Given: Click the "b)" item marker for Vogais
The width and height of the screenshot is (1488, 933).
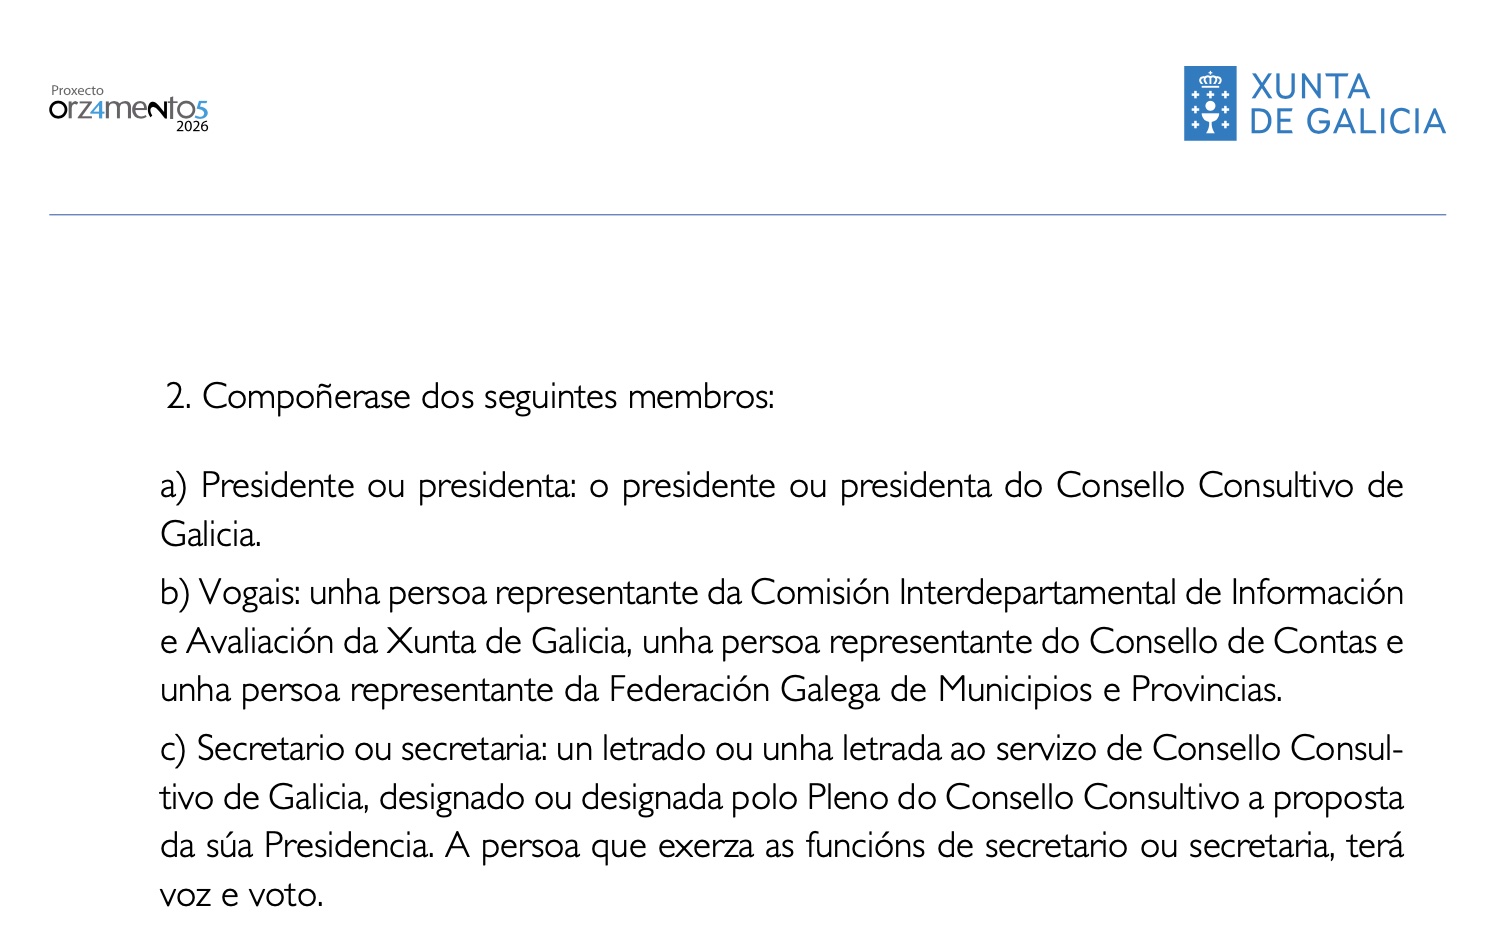Looking at the screenshot, I should (x=174, y=593).
